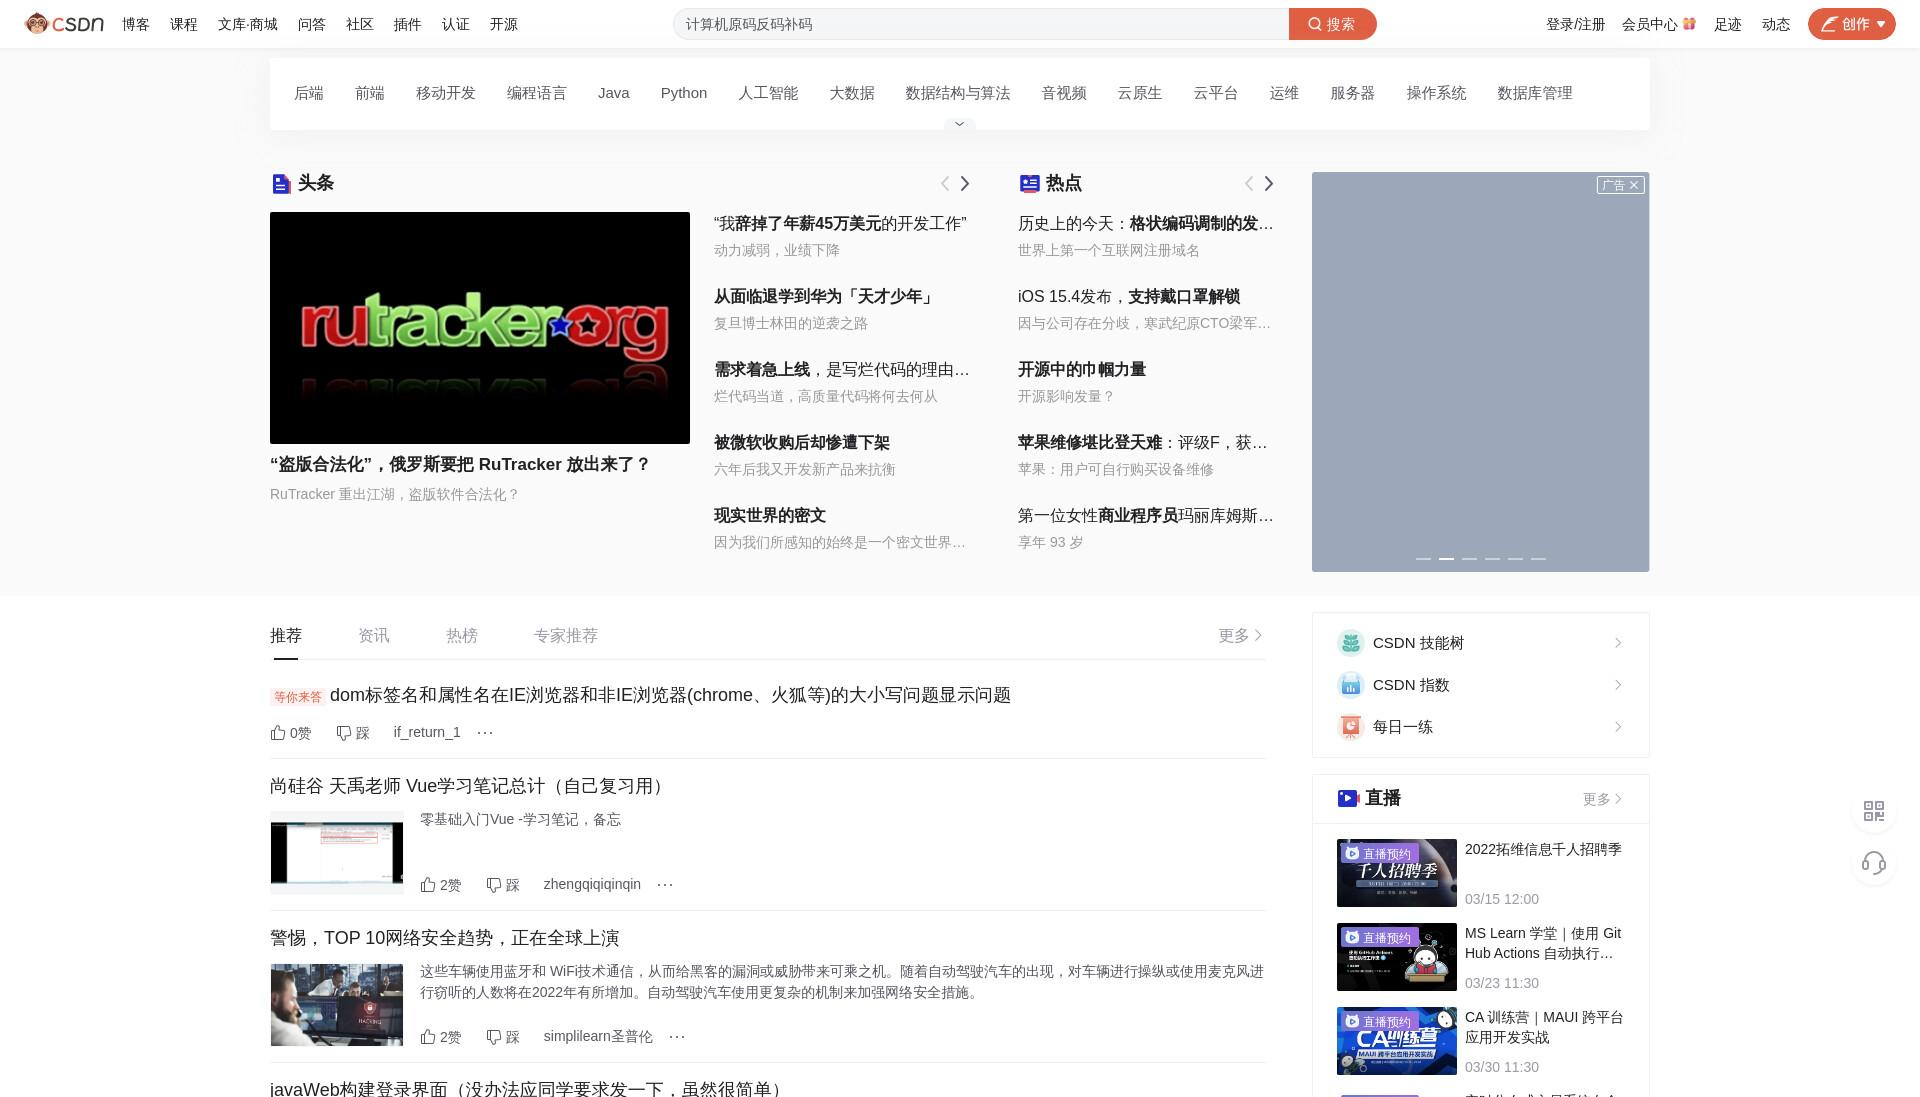Click 更多 beside the feed tabs
1920x1097 pixels.
[1241, 636]
